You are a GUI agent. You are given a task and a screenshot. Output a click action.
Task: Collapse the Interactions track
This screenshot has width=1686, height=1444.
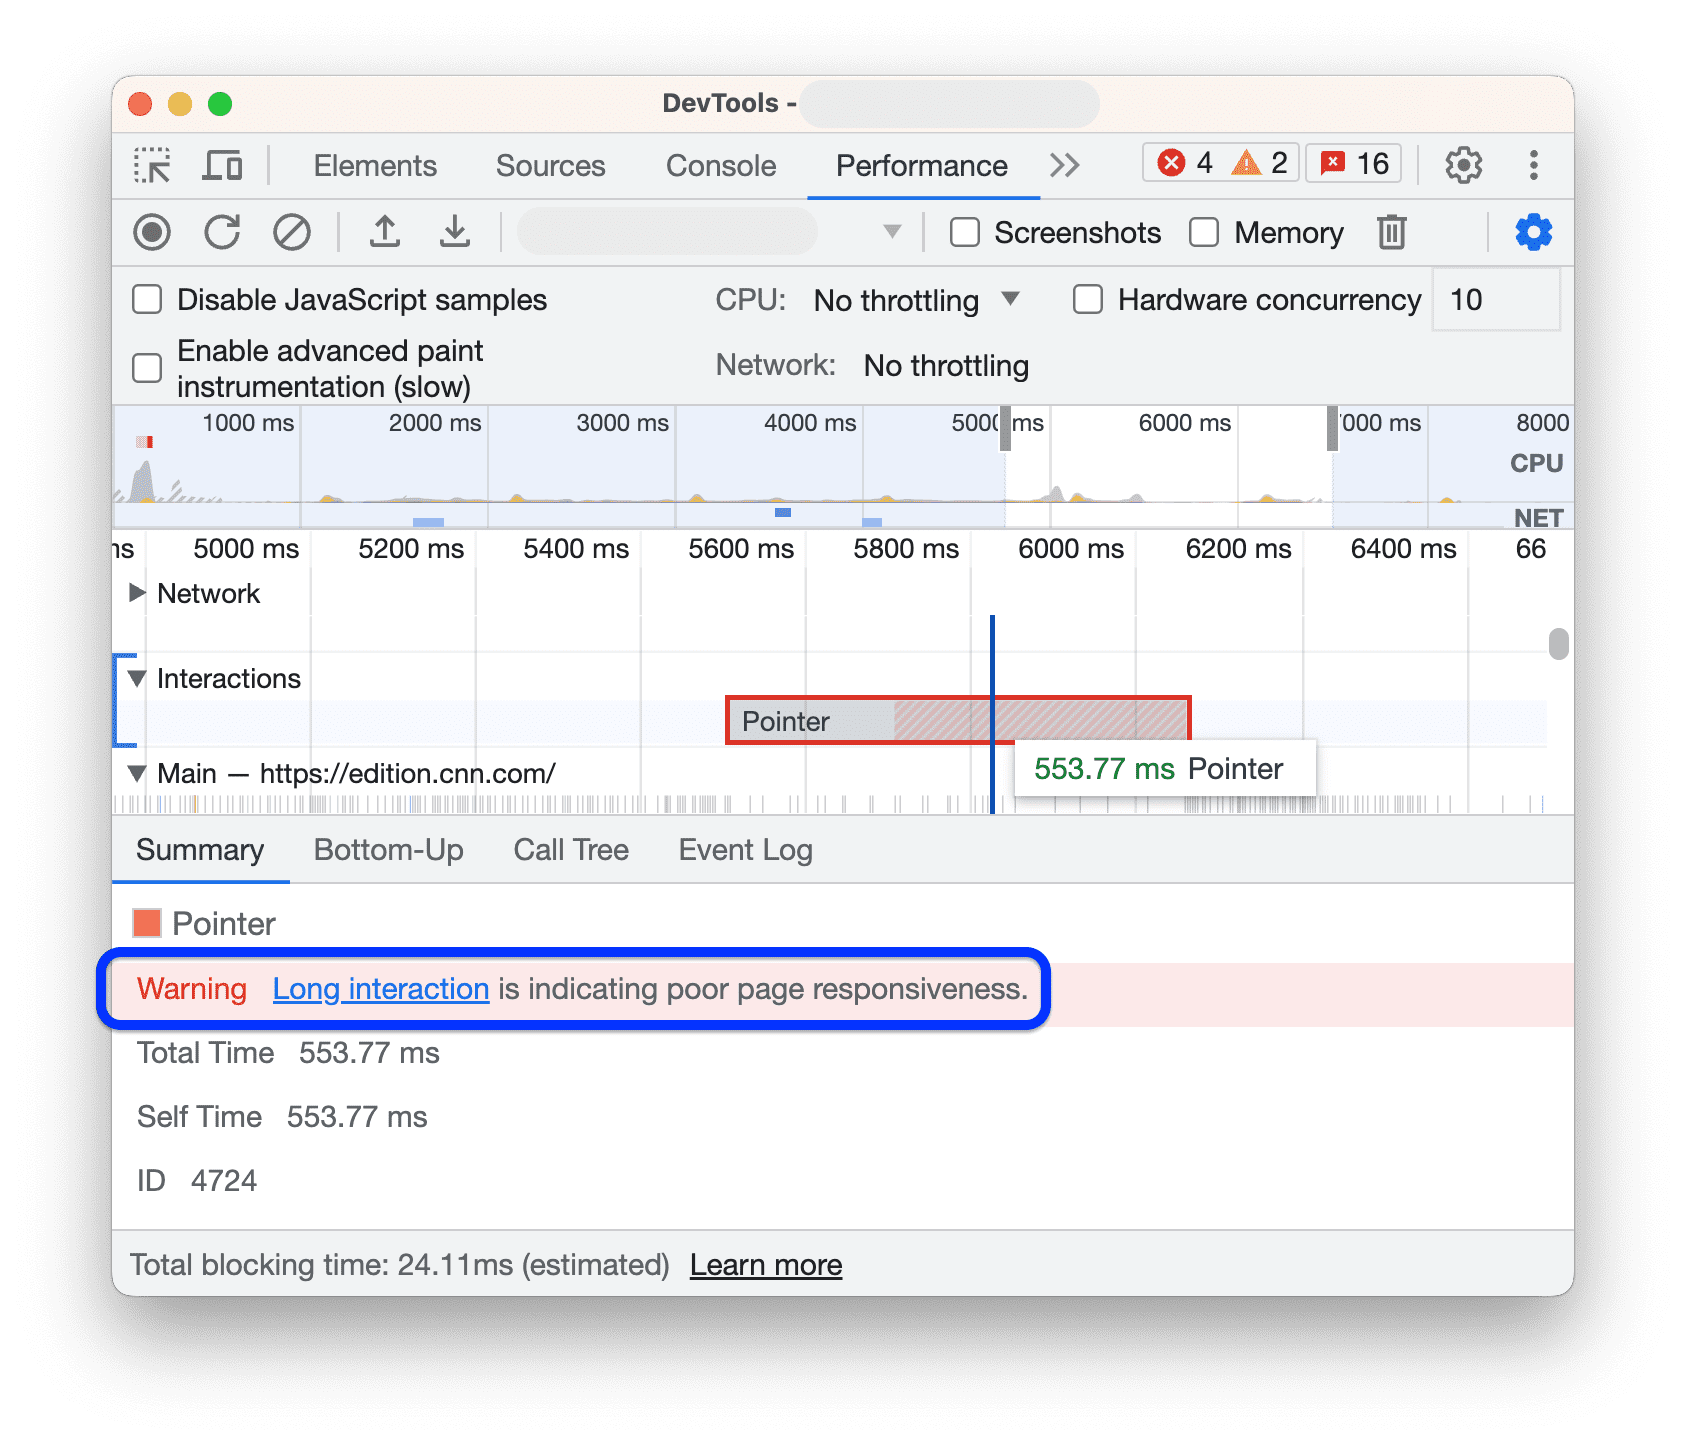click(x=137, y=679)
